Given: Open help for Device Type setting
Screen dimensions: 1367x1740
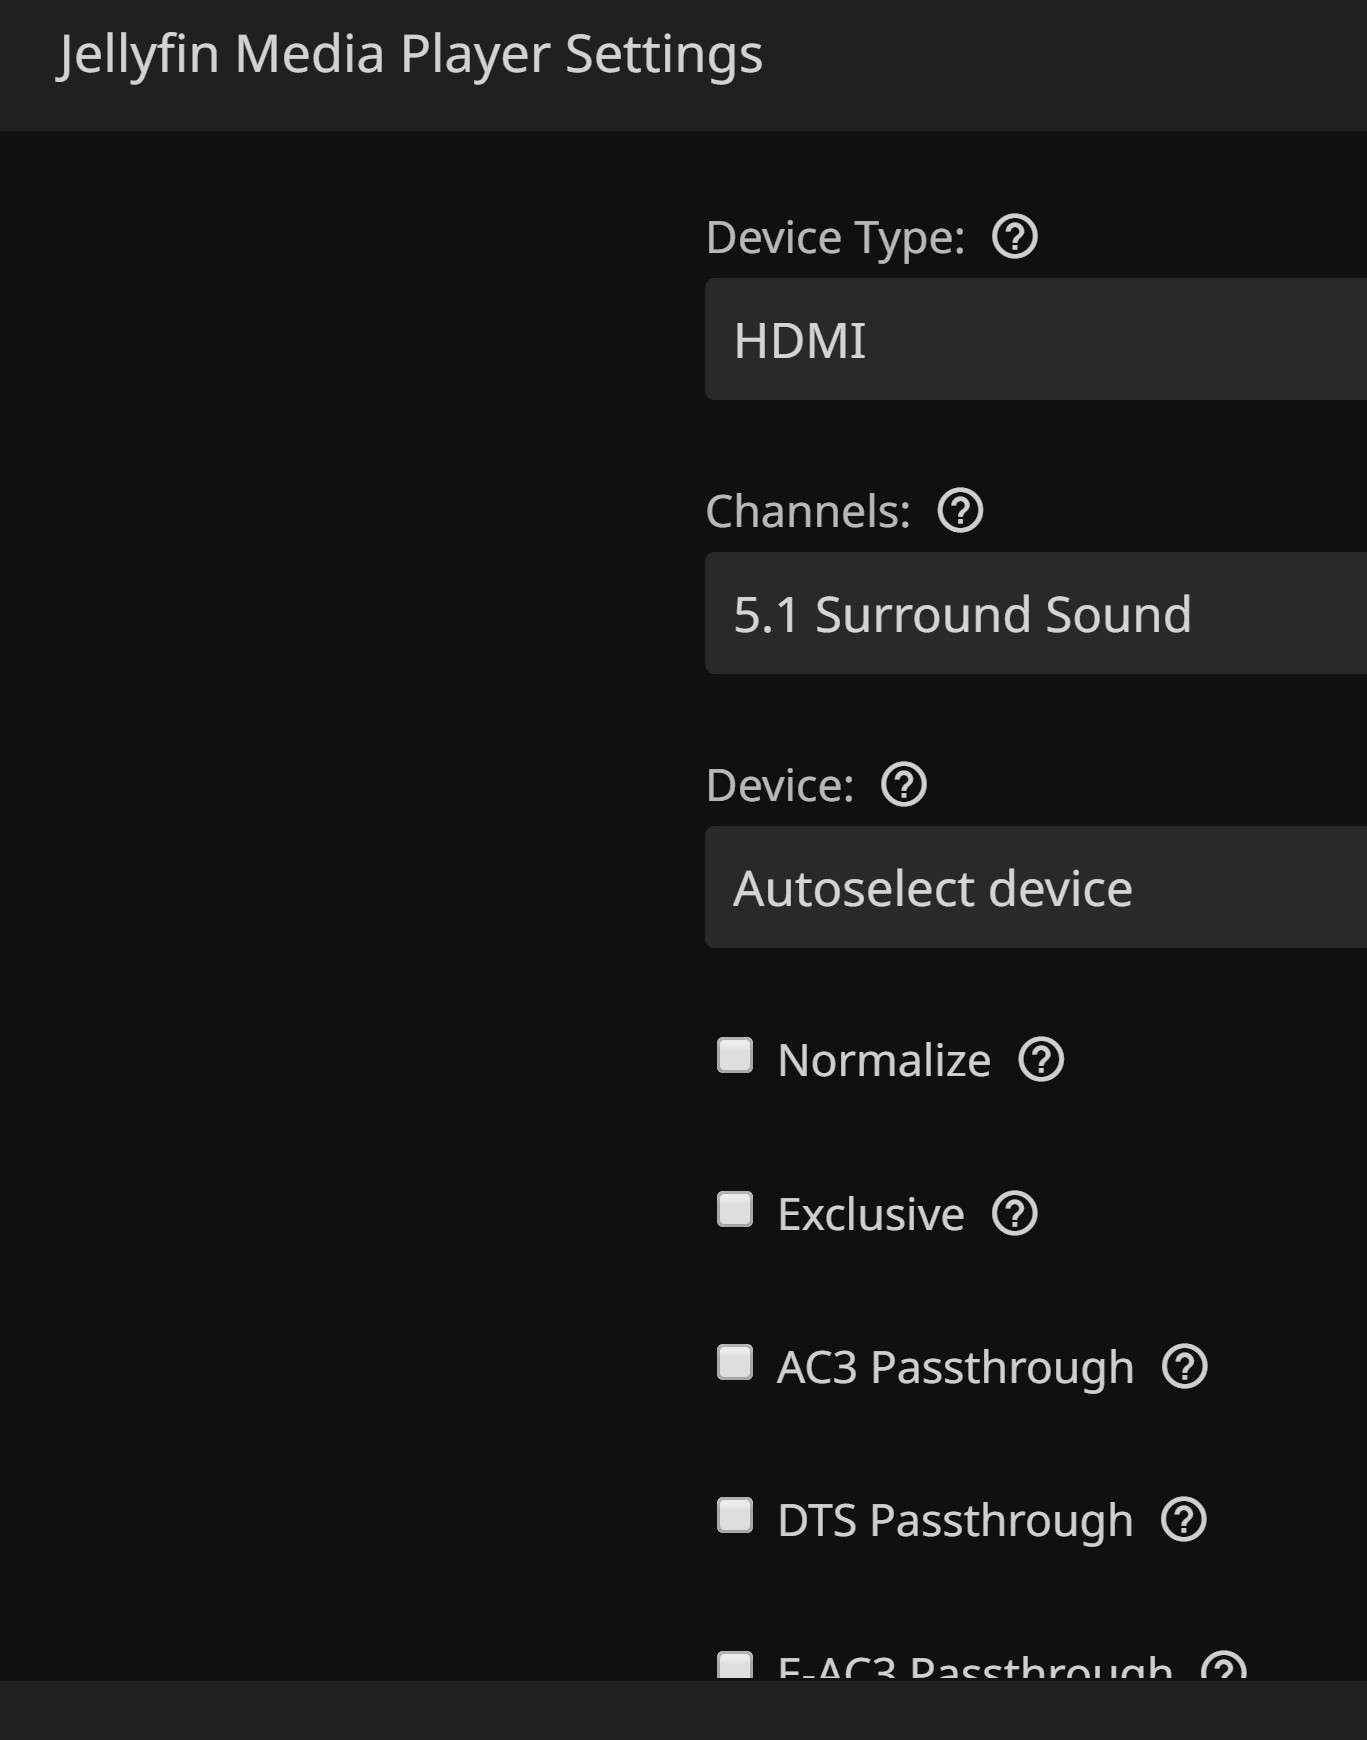Looking at the screenshot, I should [1014, 238].
